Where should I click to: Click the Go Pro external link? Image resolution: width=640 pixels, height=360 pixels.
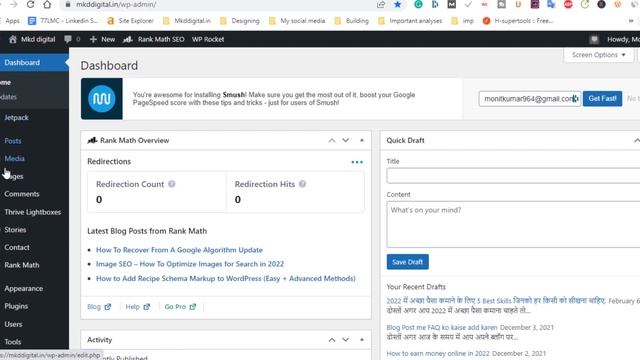click(x=180, y=307)
